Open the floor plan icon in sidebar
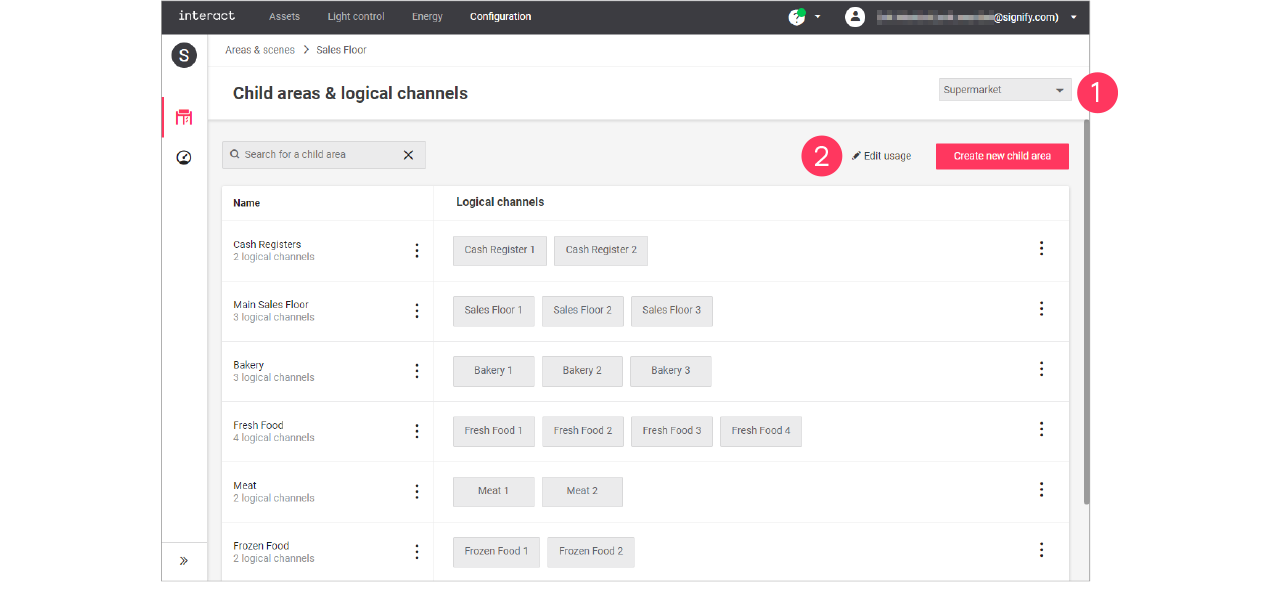 pyautogui.click(x=184, y=118)
